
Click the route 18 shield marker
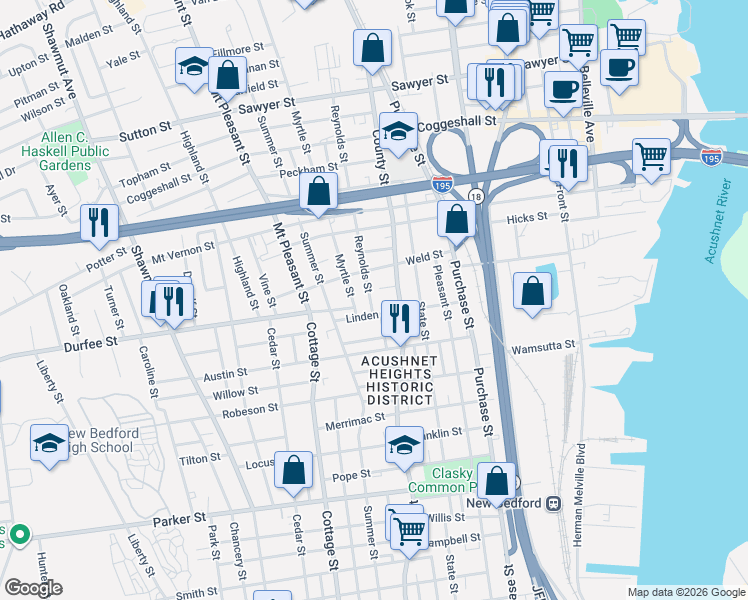point(476,196)
